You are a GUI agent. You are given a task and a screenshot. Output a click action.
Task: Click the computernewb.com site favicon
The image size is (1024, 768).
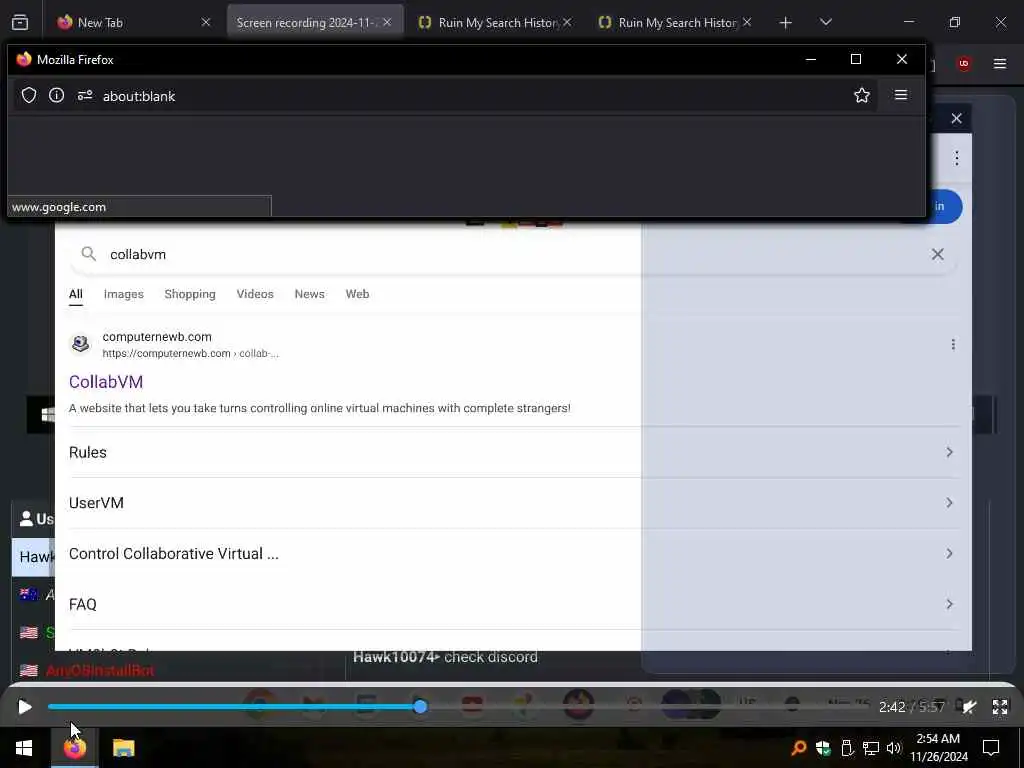pyautogui.click(x=80, y=344)
